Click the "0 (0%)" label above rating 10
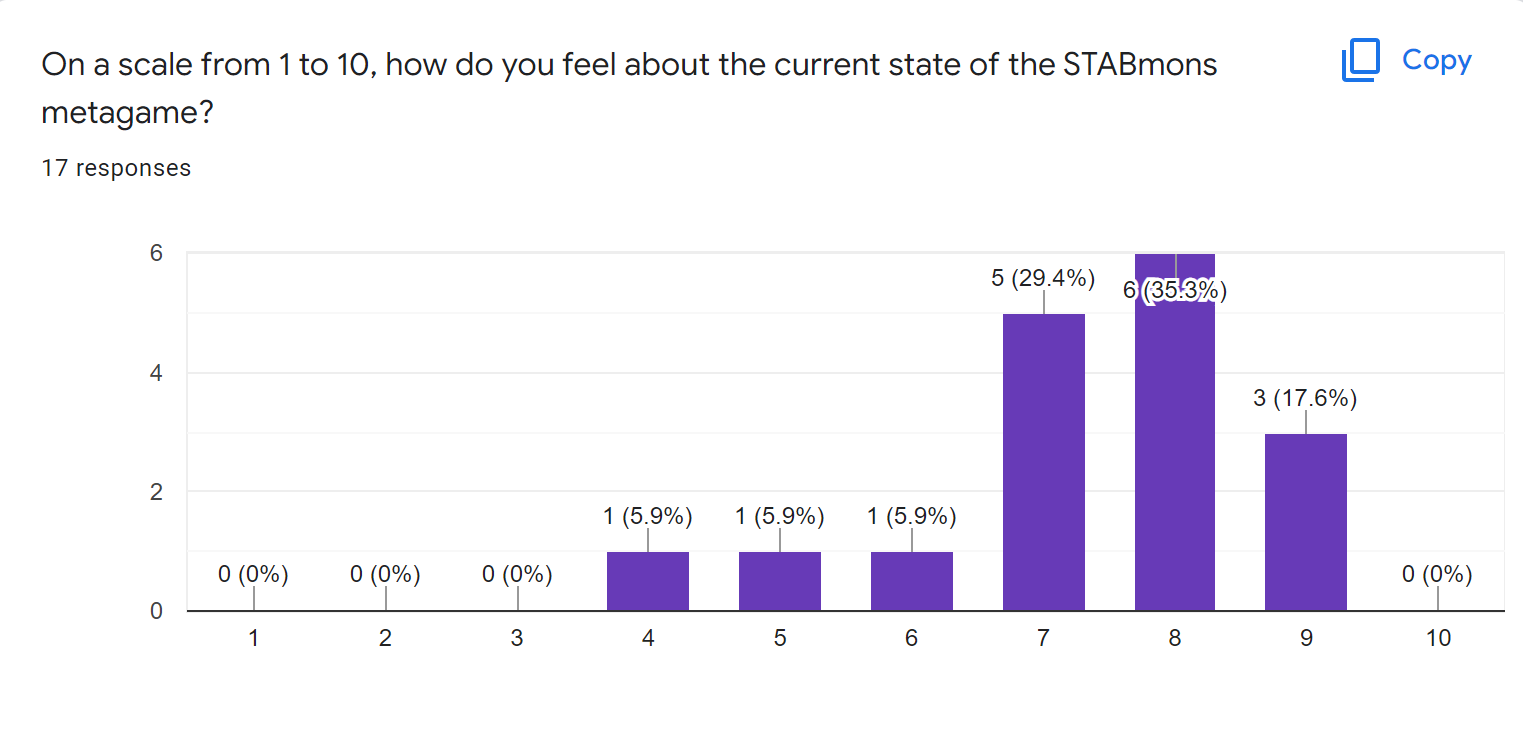1523x753 pixels. 1437,575
